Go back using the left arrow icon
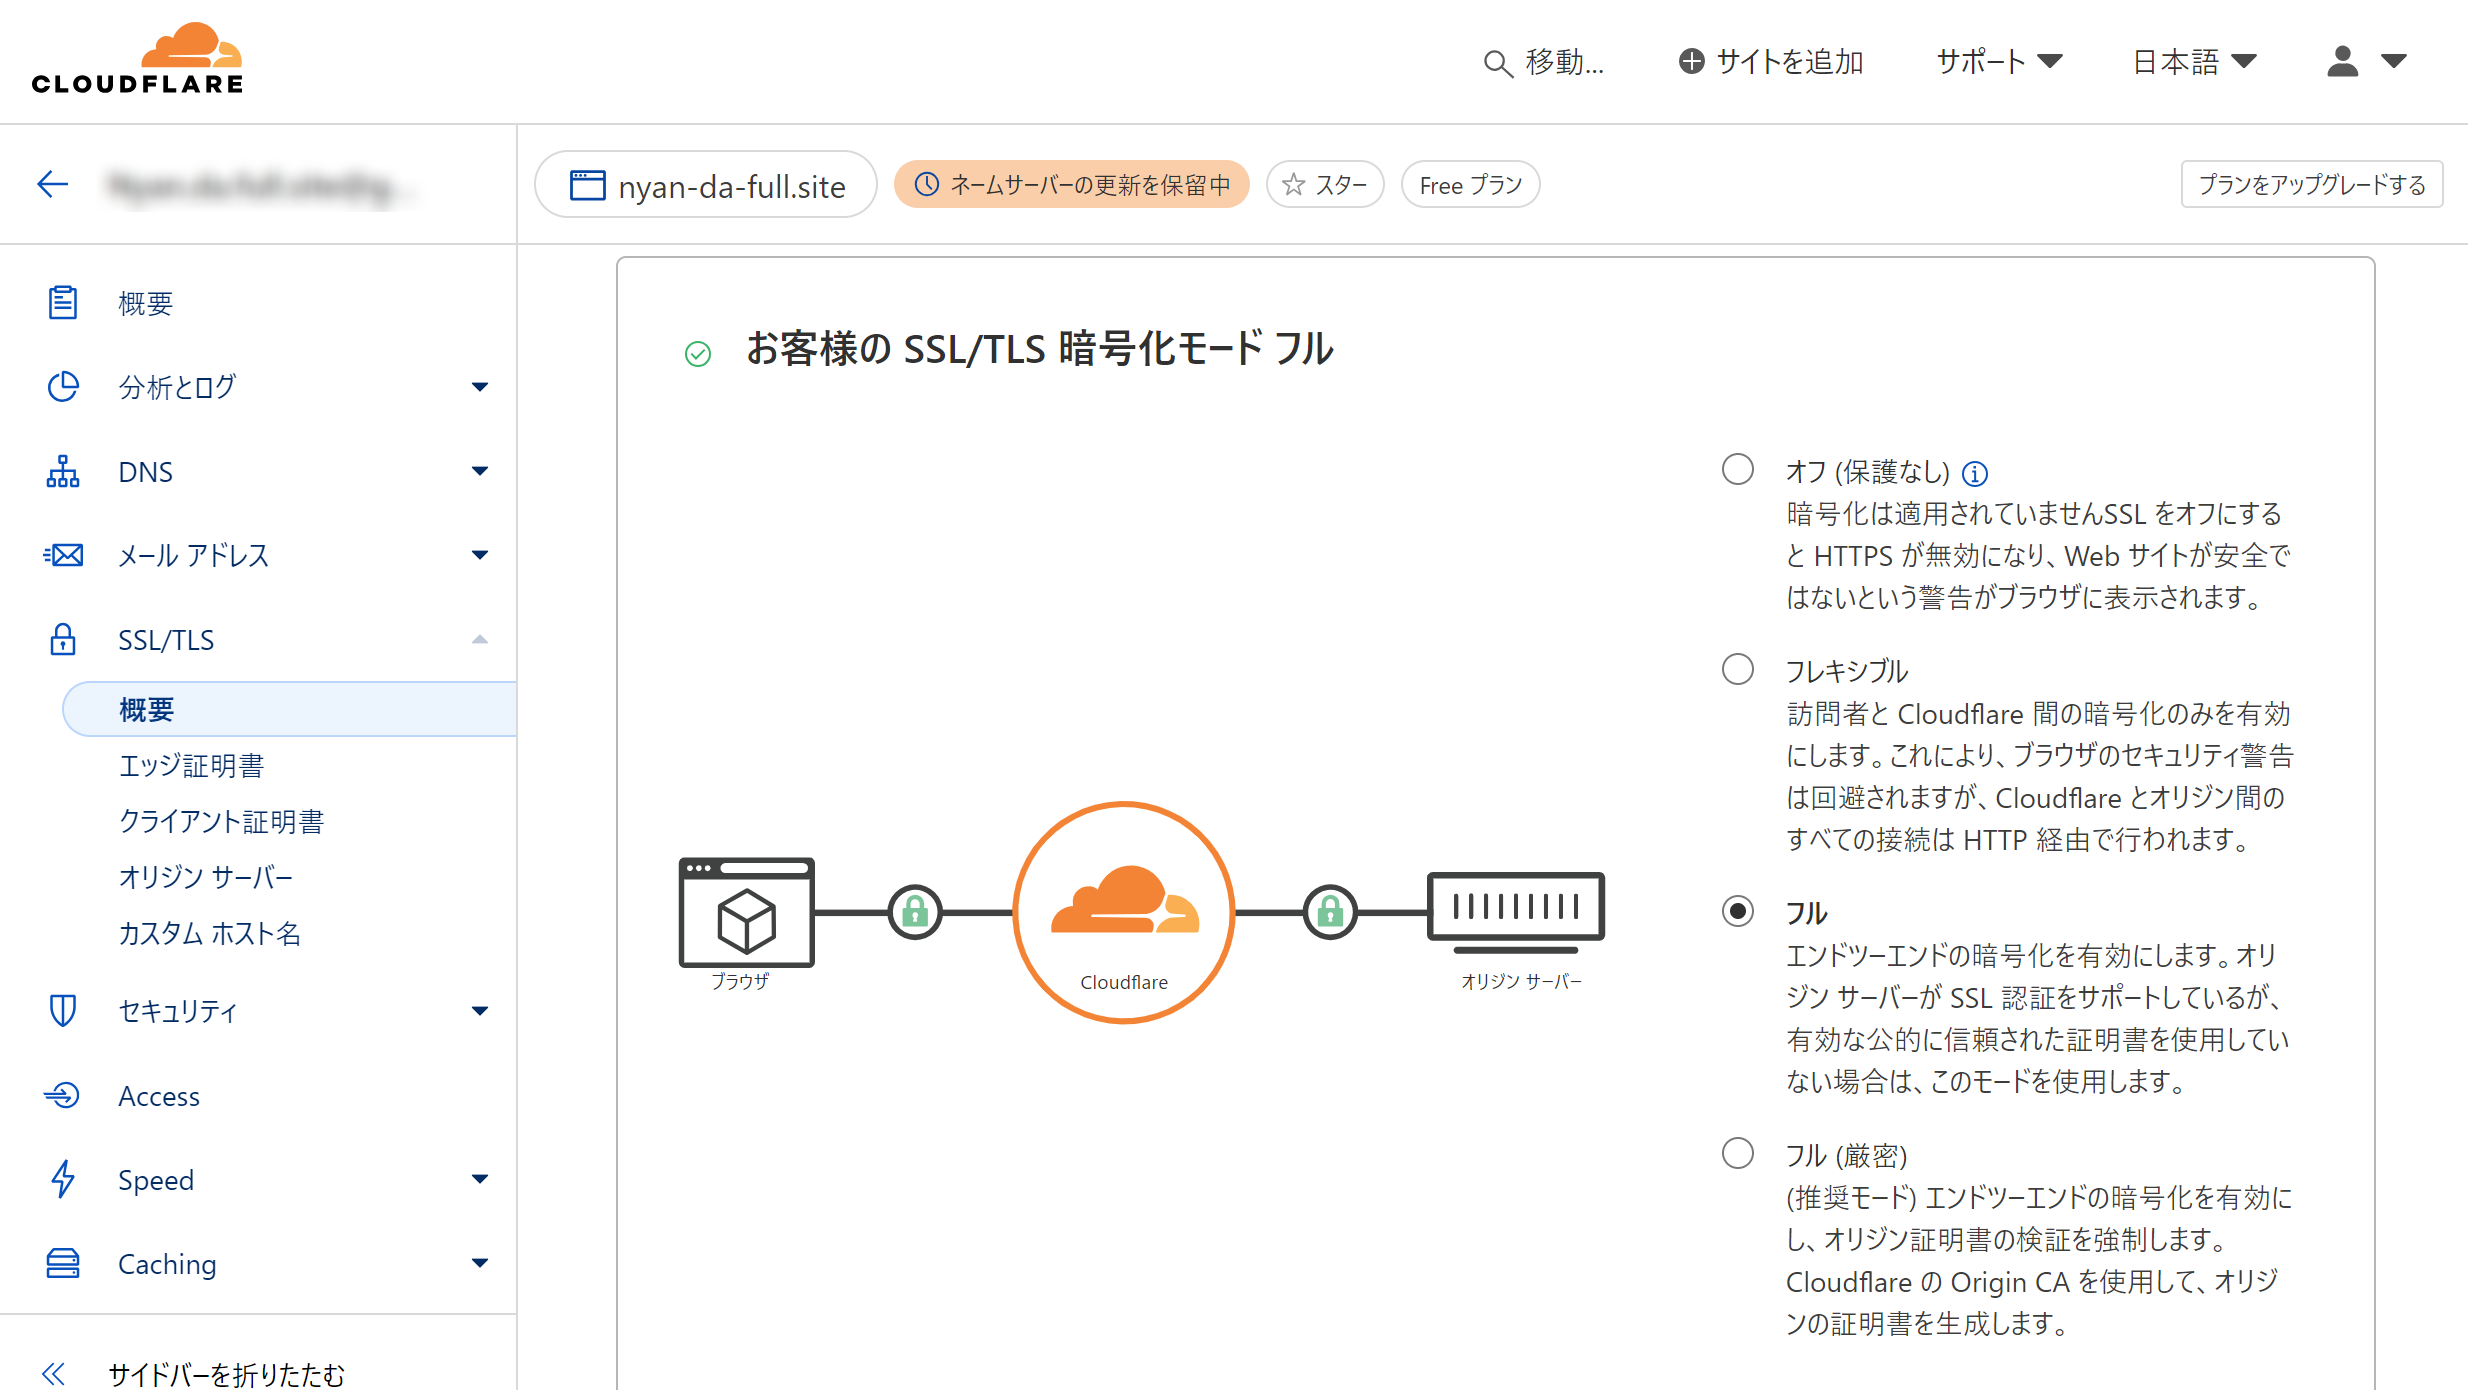 pyautogui.click(x=52, y=183)
